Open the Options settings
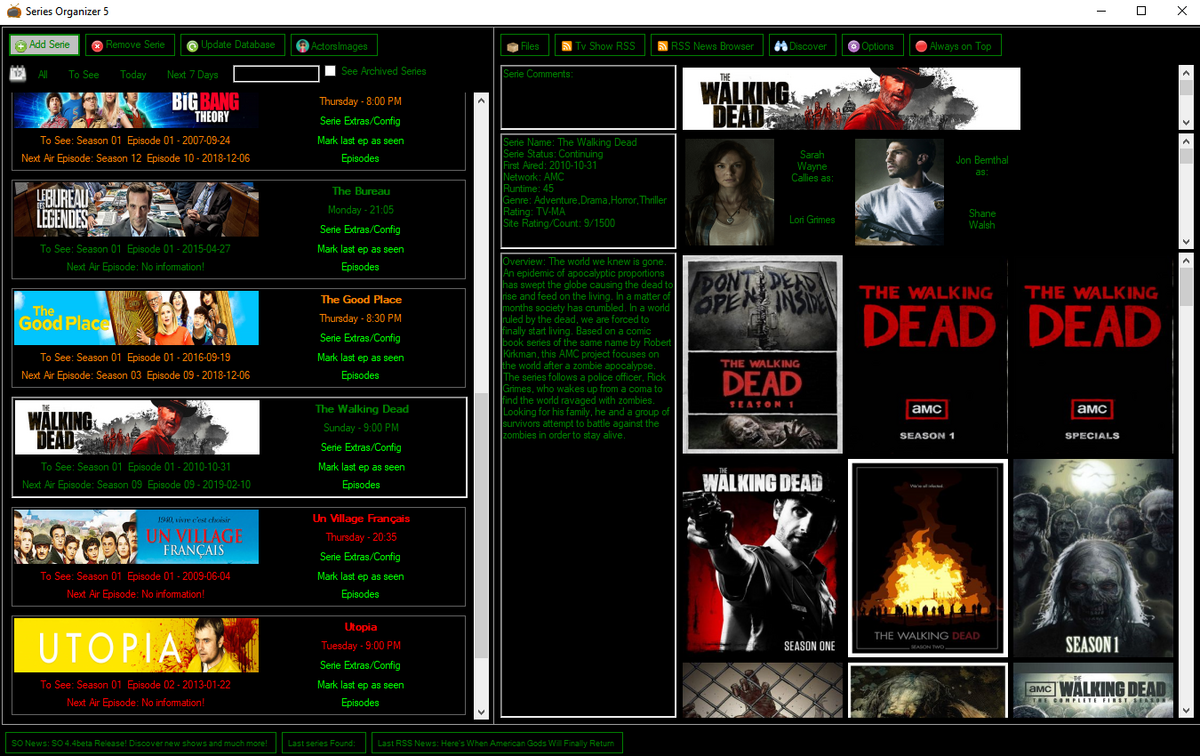The height and width of the screenshot is (756, 1200). [x=871, y=46]
